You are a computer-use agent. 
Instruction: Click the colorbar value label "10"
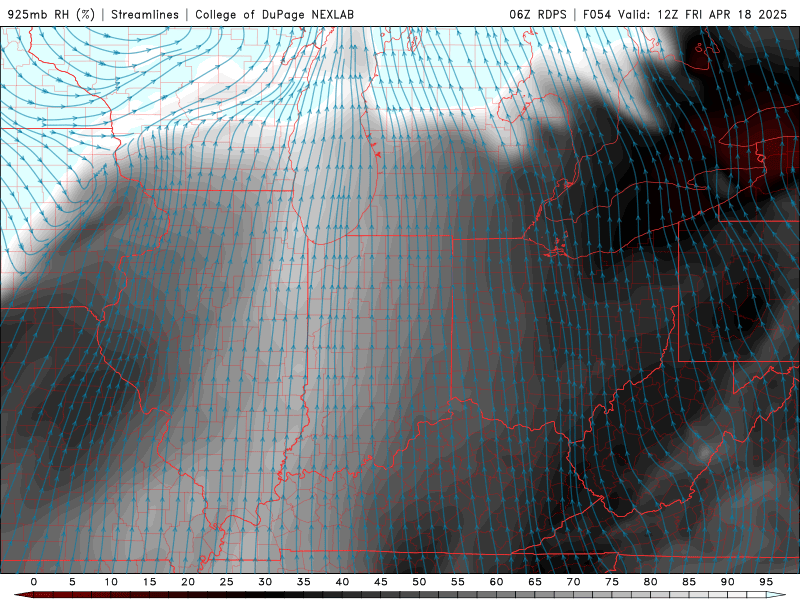click(x=111, y=582)
